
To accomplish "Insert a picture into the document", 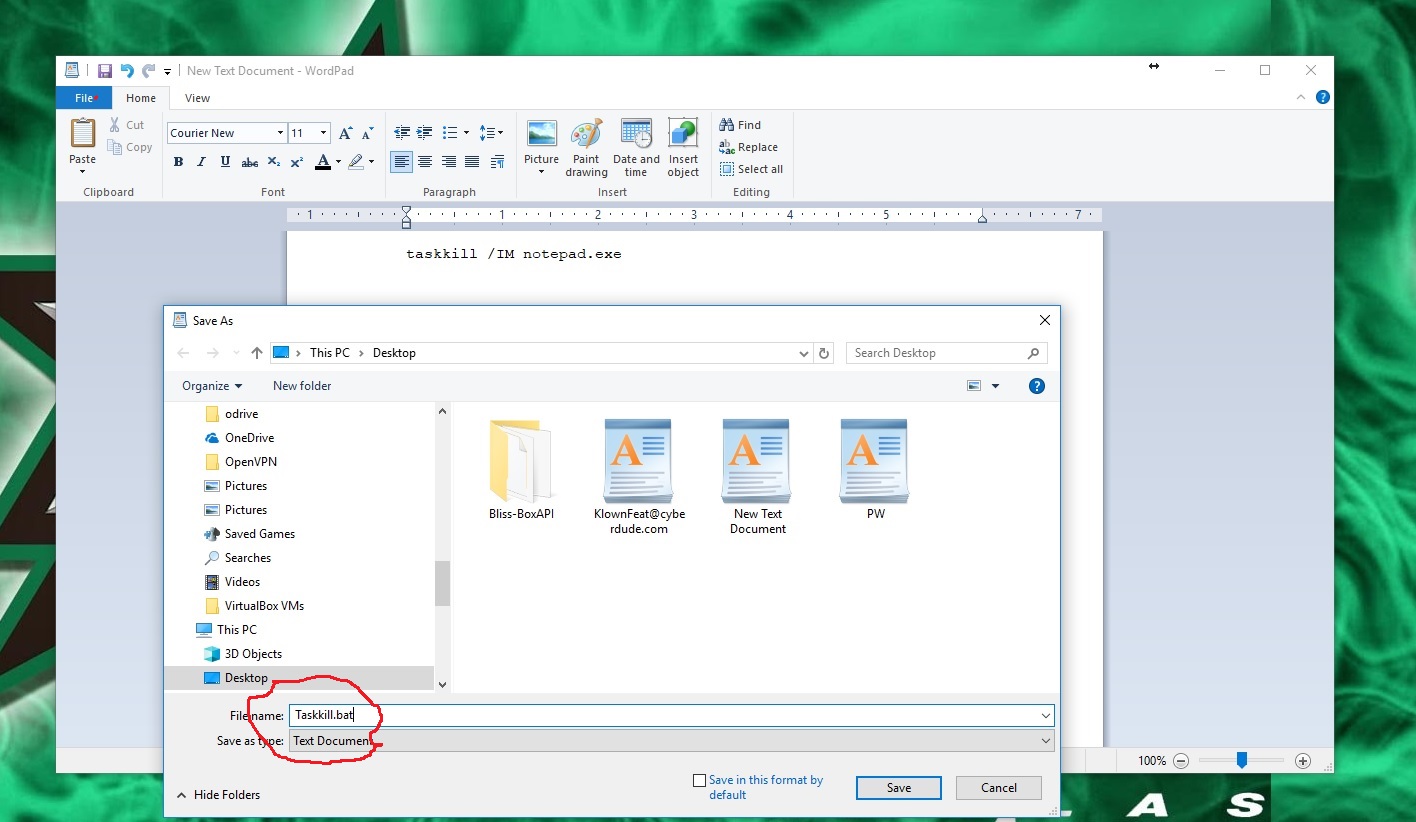I will (542, 134).
